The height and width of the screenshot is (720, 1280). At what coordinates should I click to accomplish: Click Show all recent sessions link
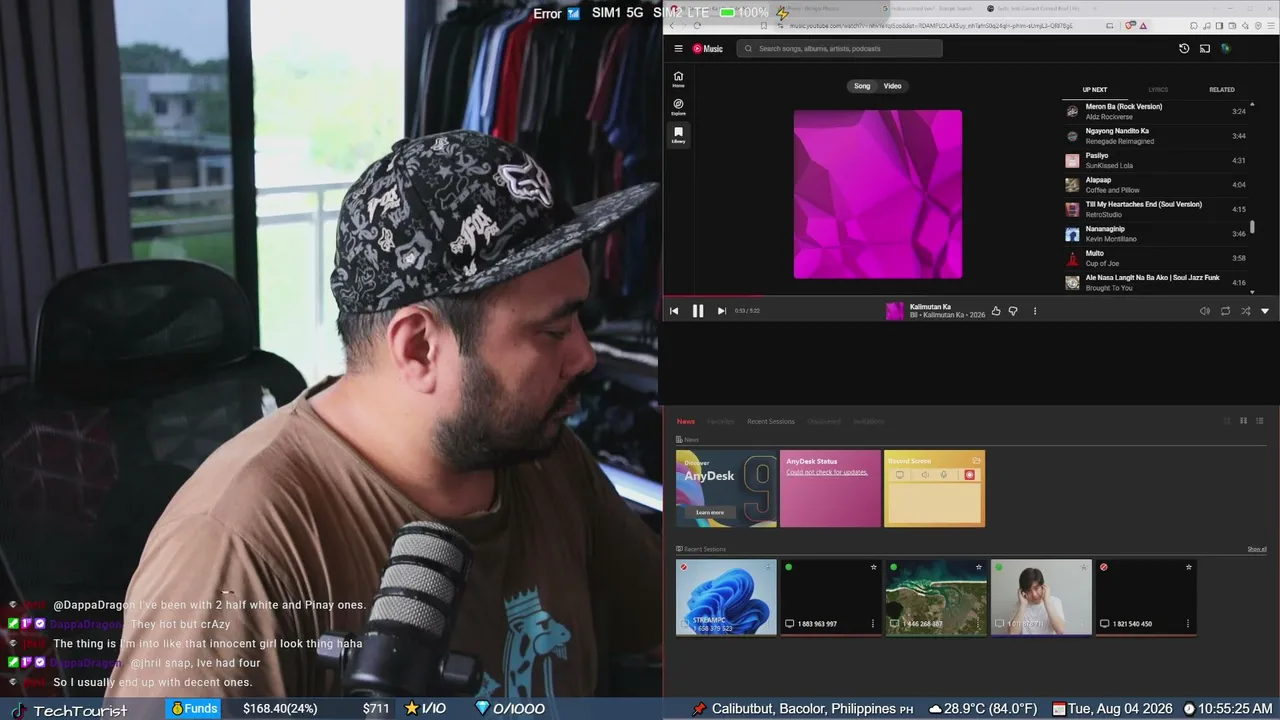pyautogui.click(x=1257, y=549)
